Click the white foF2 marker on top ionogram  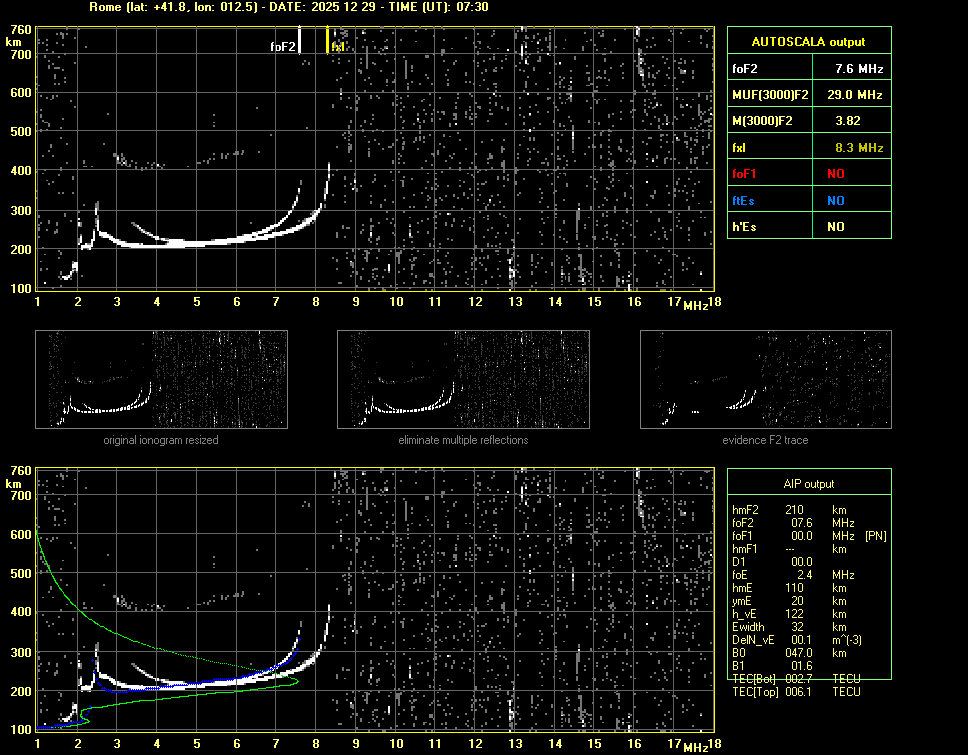[x=299, y=40]
